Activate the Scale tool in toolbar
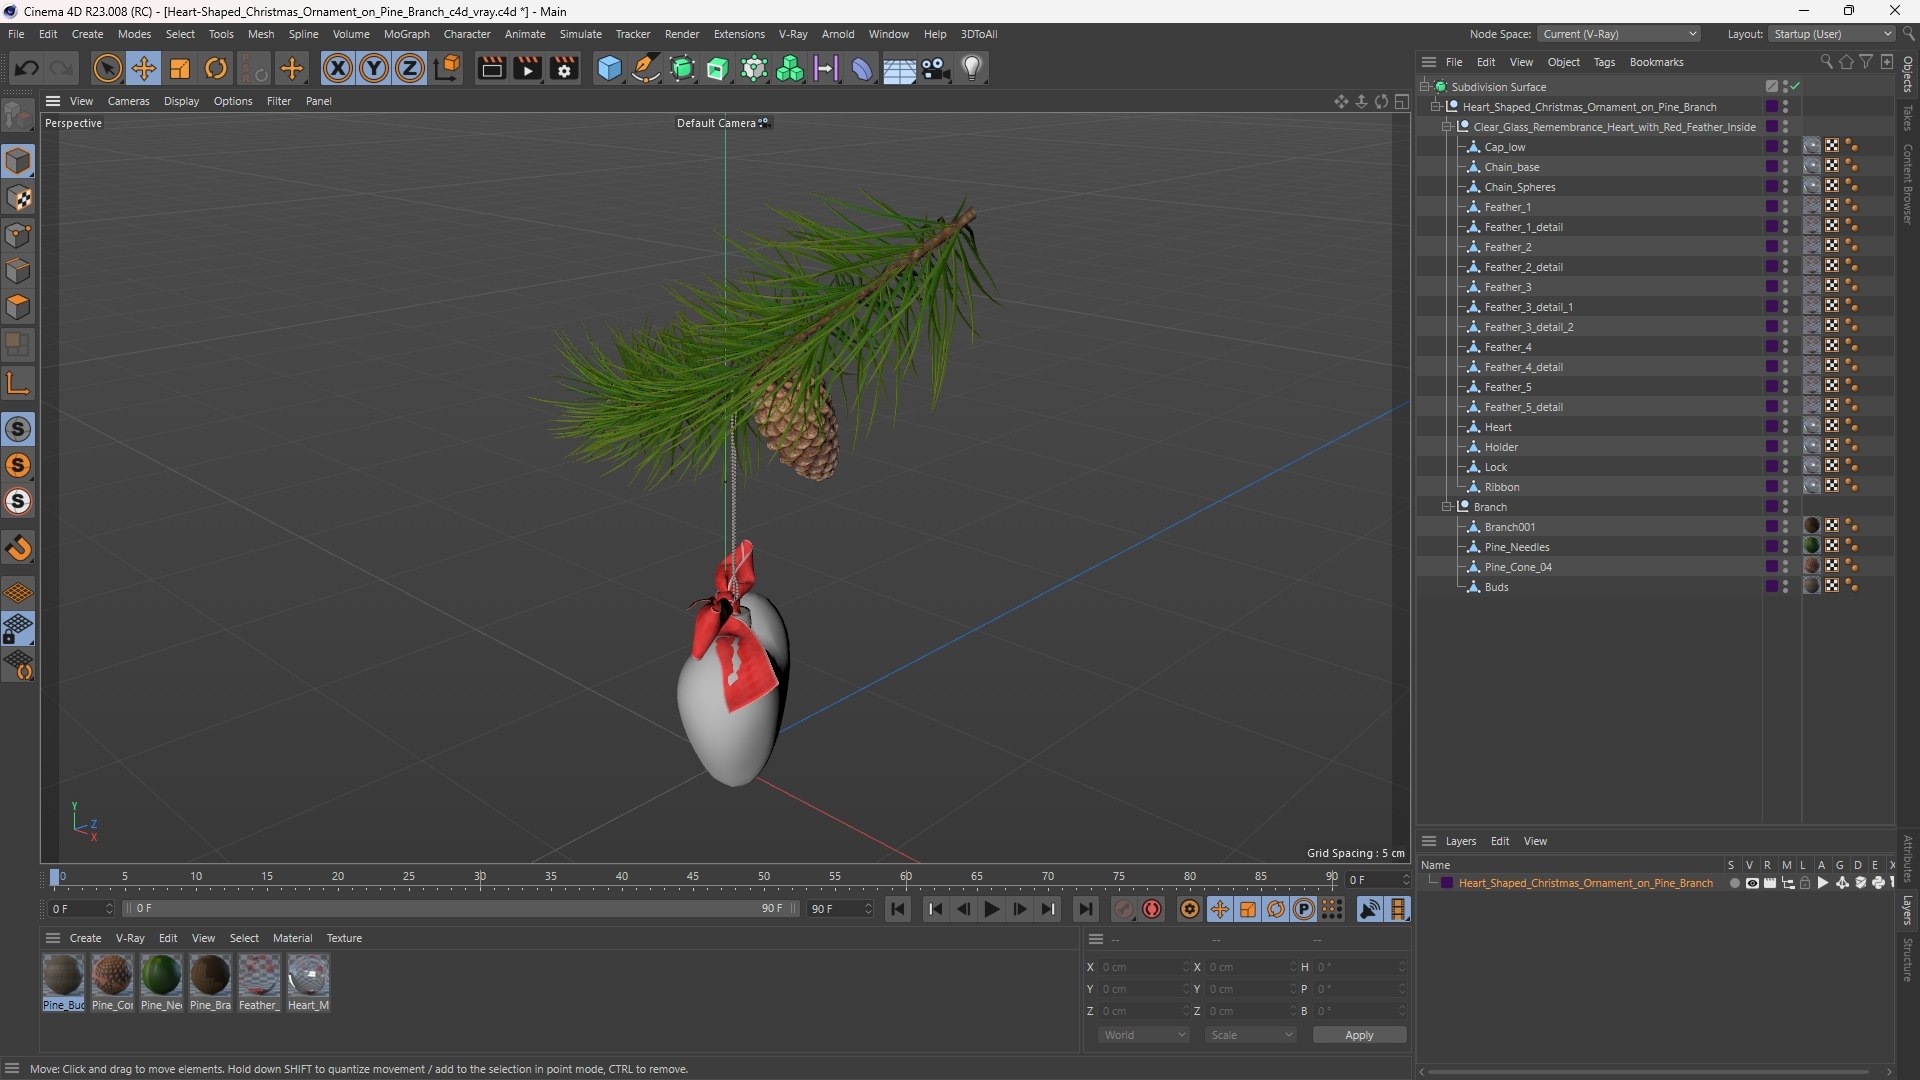This screenshot has width=1920, height=1080. (180, 68)
